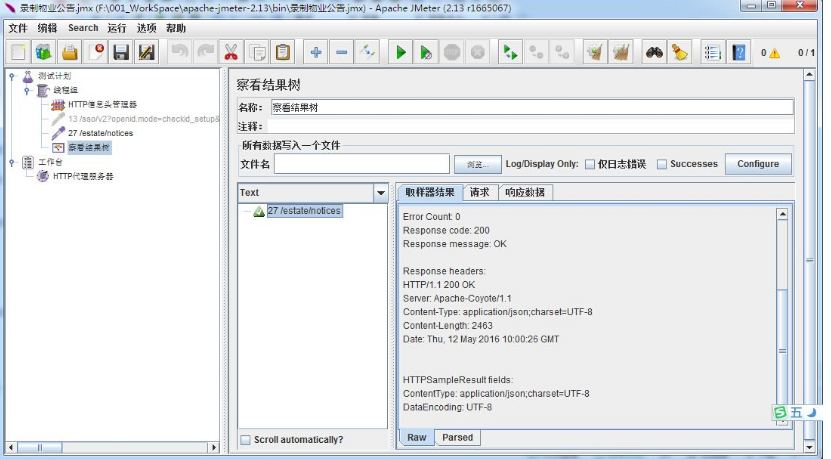The image size is (831, 459).
Task: Switch to the 请求 tab
Action: (480, 192)
